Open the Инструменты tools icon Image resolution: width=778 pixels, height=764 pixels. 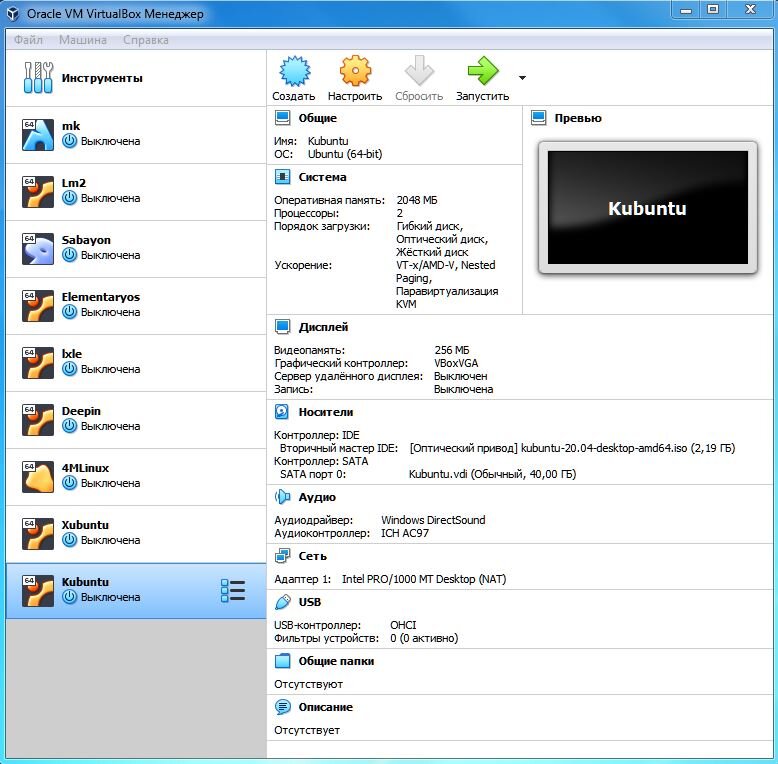[38, 78]
